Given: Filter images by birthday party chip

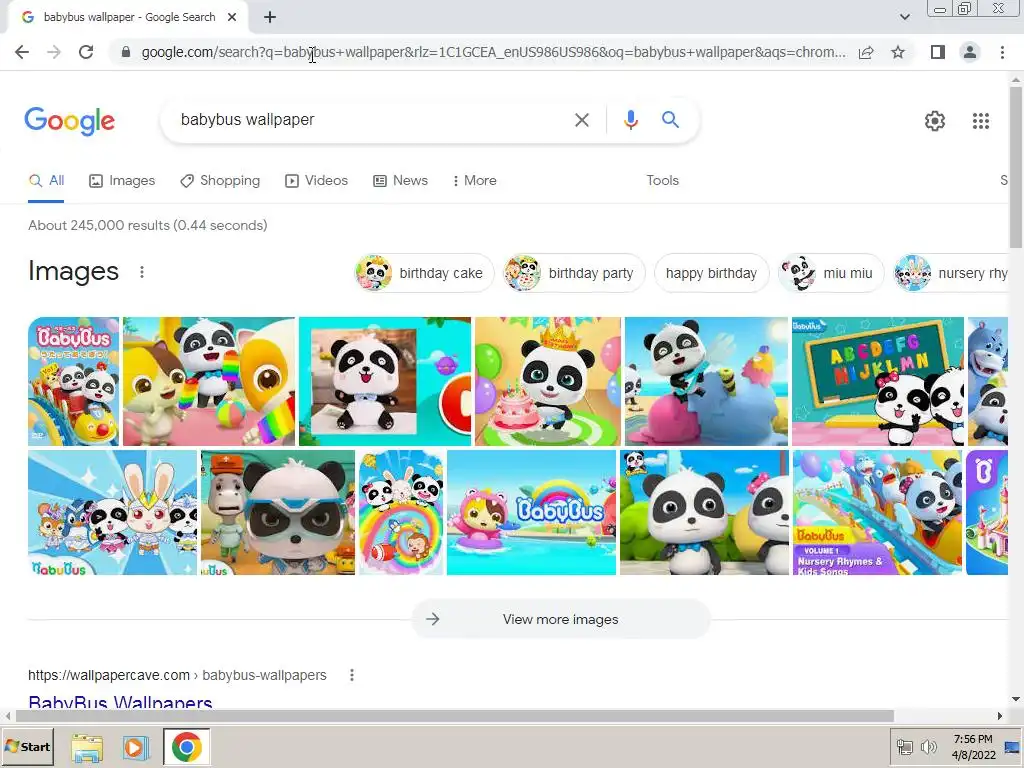Looking at the screenshot, I should (573, 273).
